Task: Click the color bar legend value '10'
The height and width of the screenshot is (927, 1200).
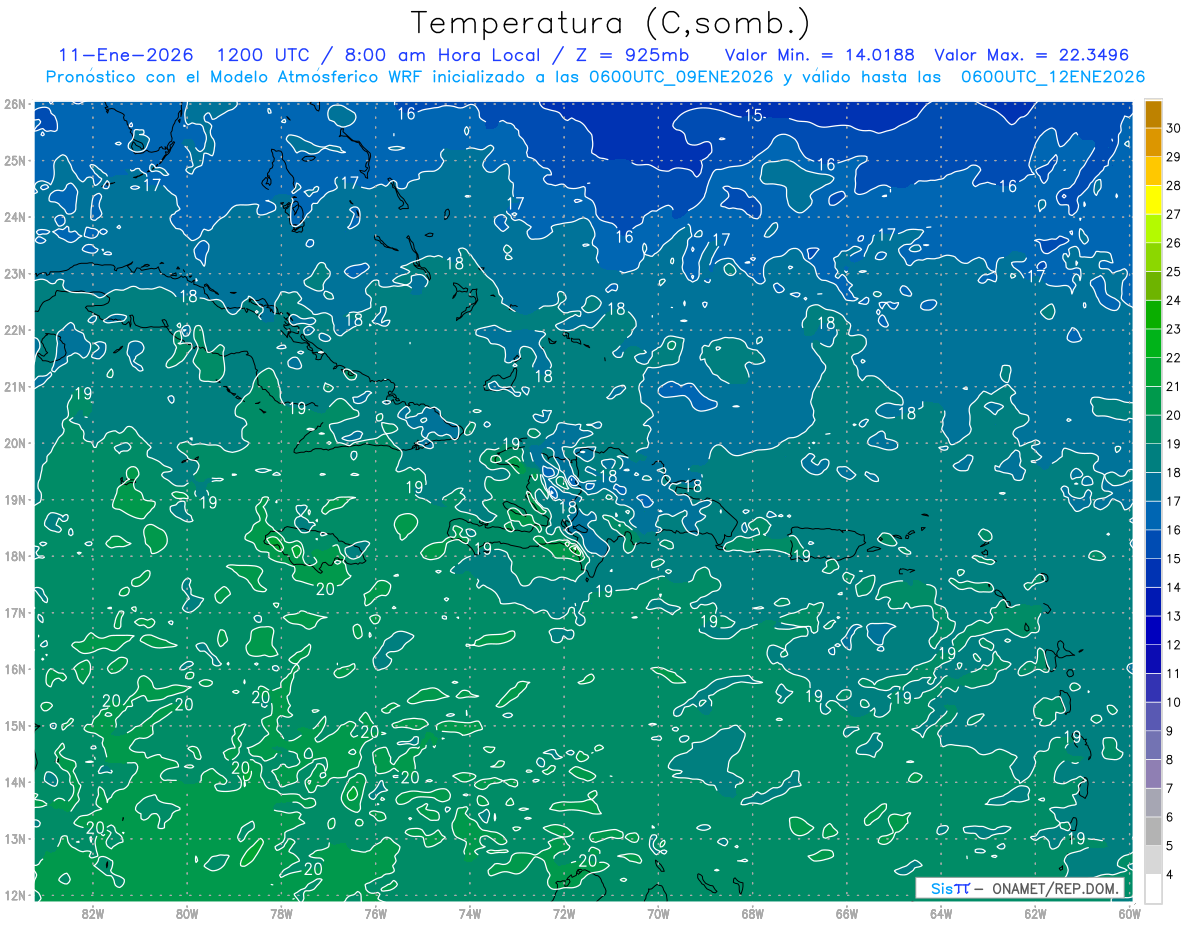Action: 1173,702
